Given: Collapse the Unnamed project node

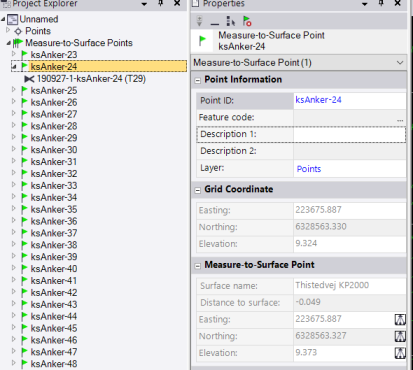Looking at the screenshot, I should [3, 19].
